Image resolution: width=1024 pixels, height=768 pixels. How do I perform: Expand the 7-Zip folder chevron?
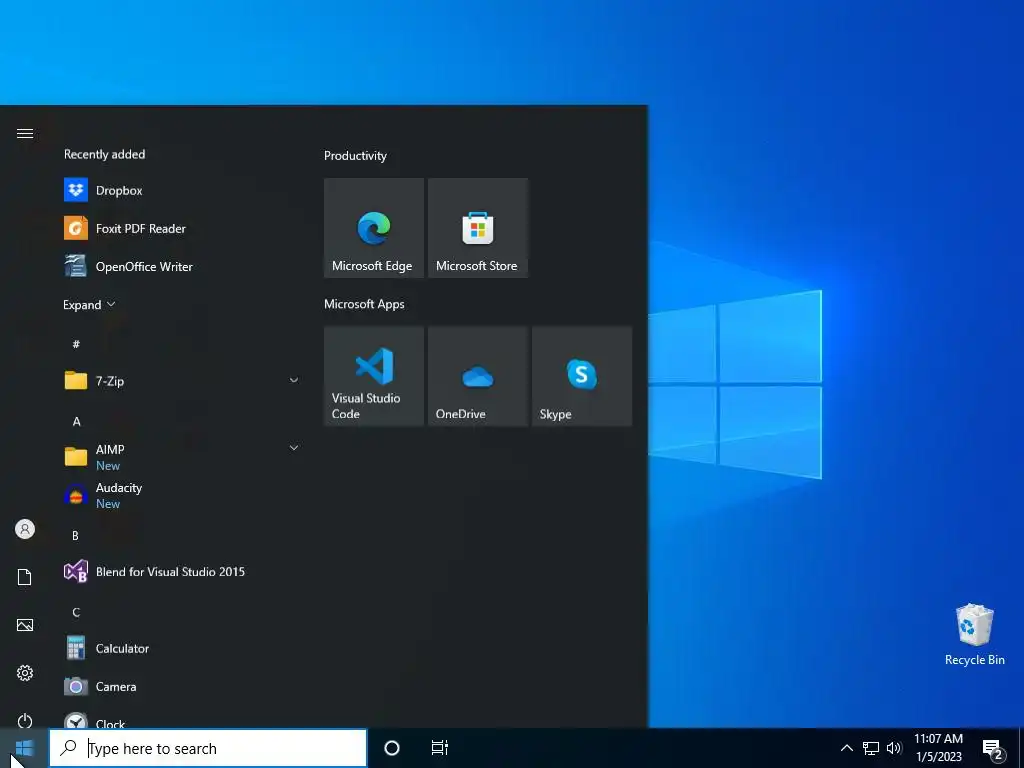tap(294, 380)
